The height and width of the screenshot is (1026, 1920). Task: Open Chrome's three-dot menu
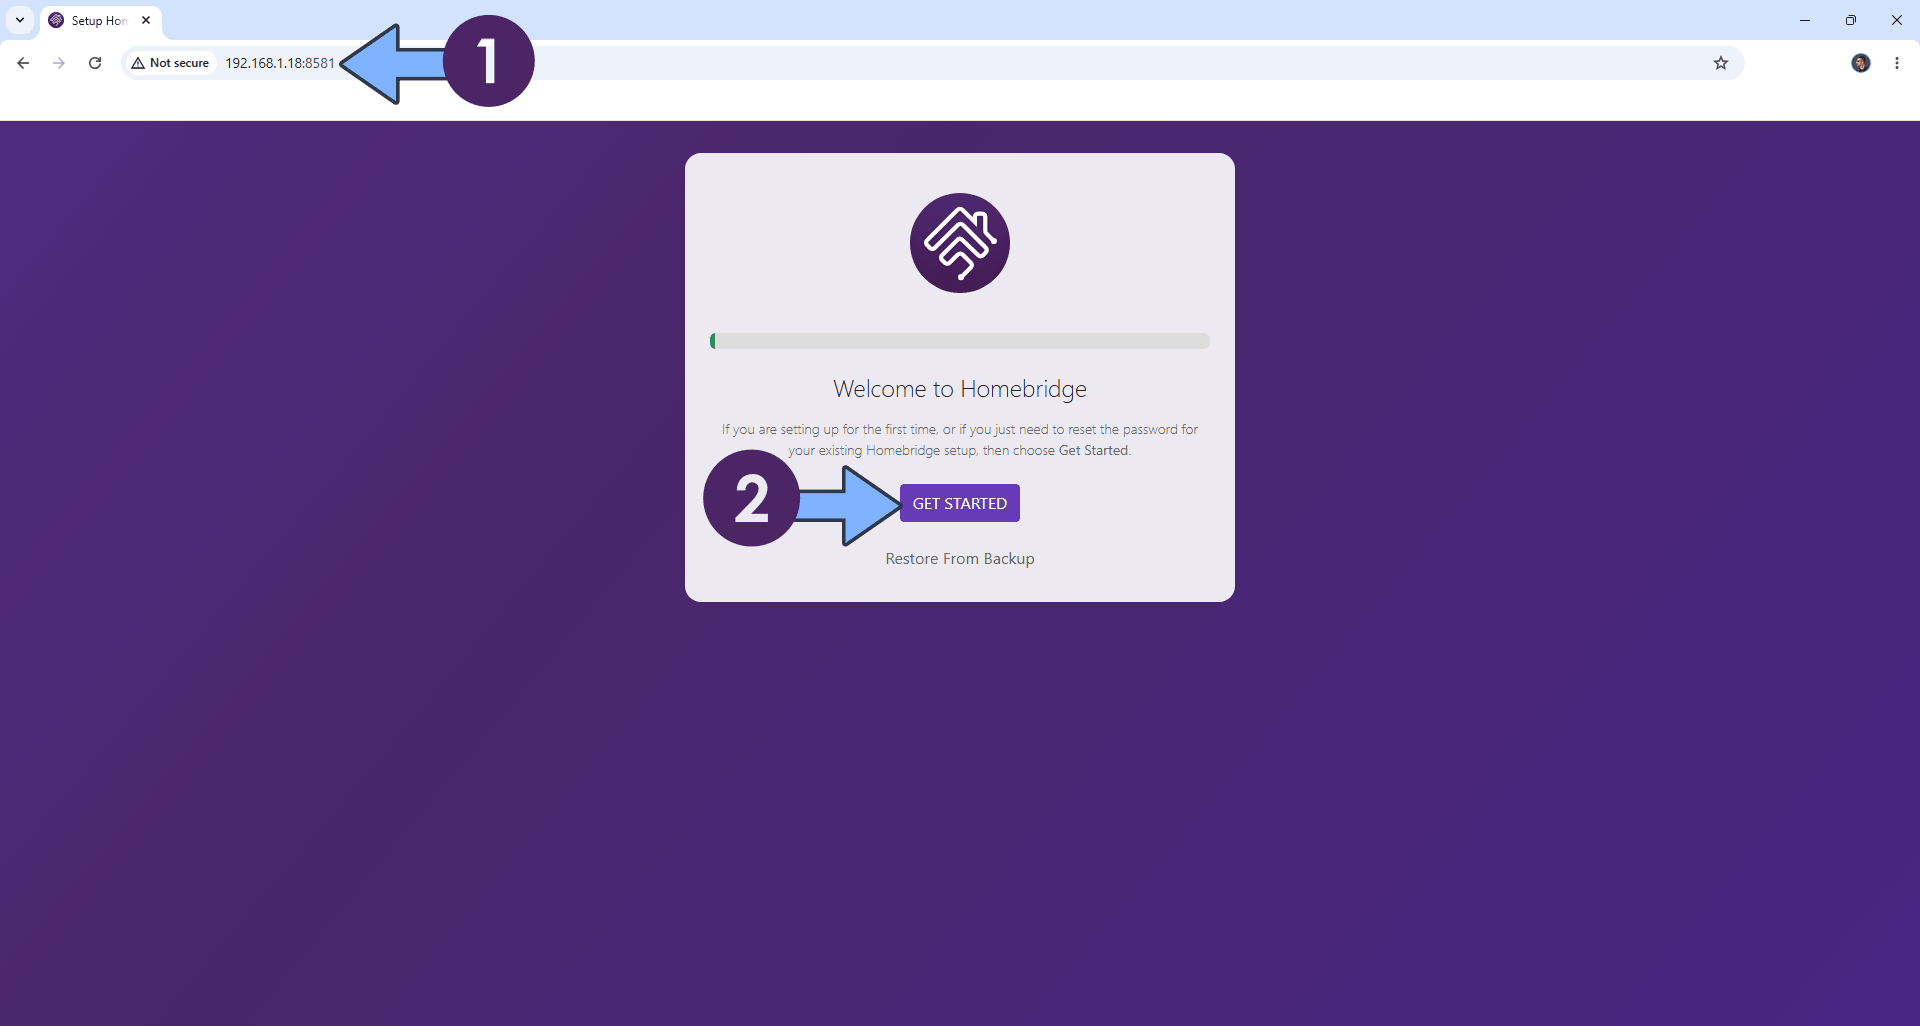[x=1897, y=63]
